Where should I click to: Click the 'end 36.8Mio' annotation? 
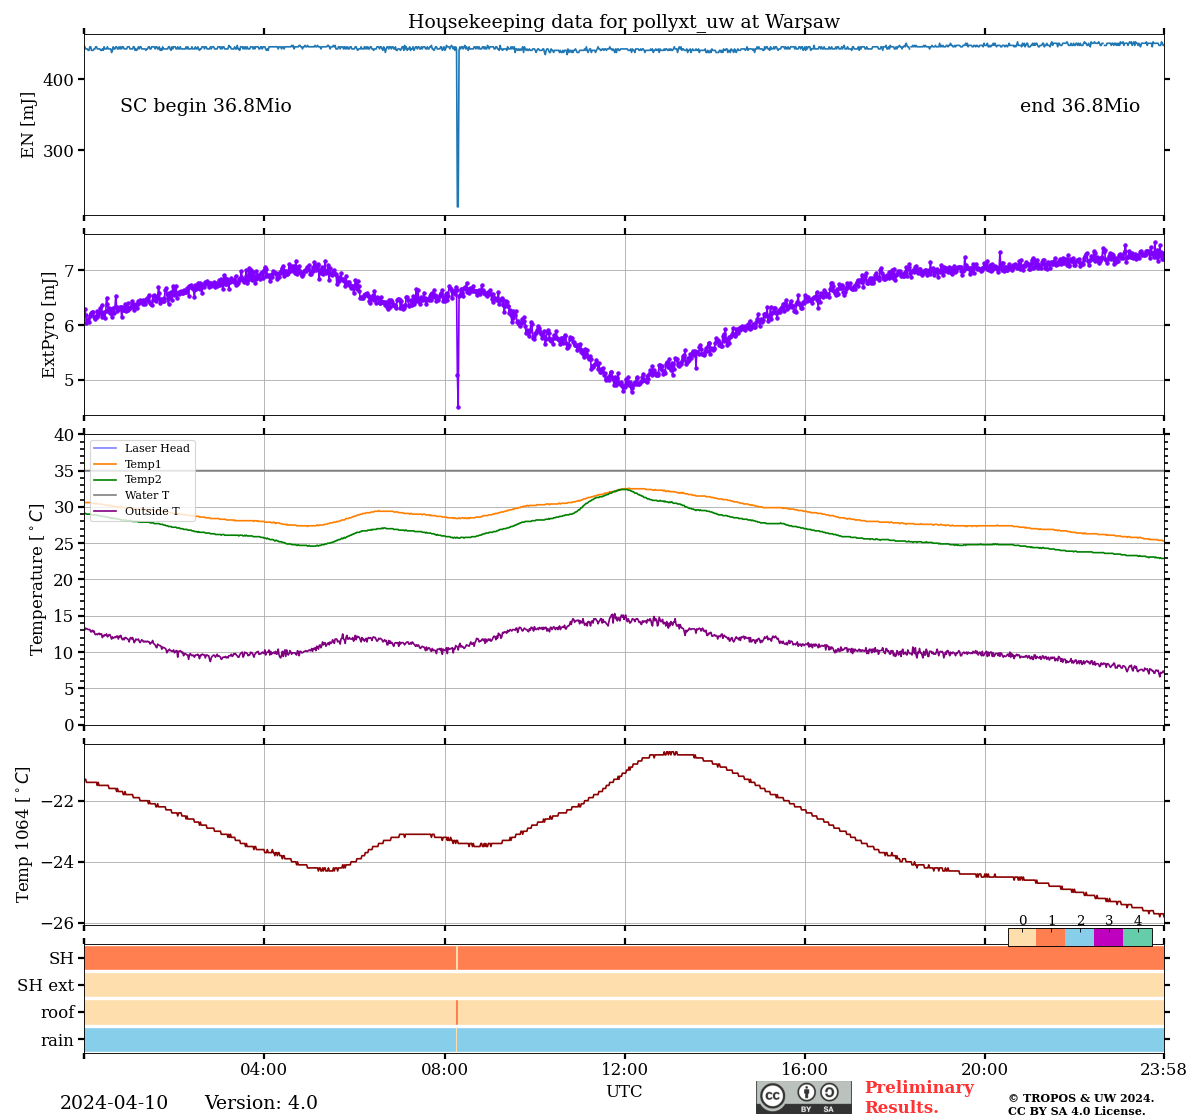click(1080, 106)
